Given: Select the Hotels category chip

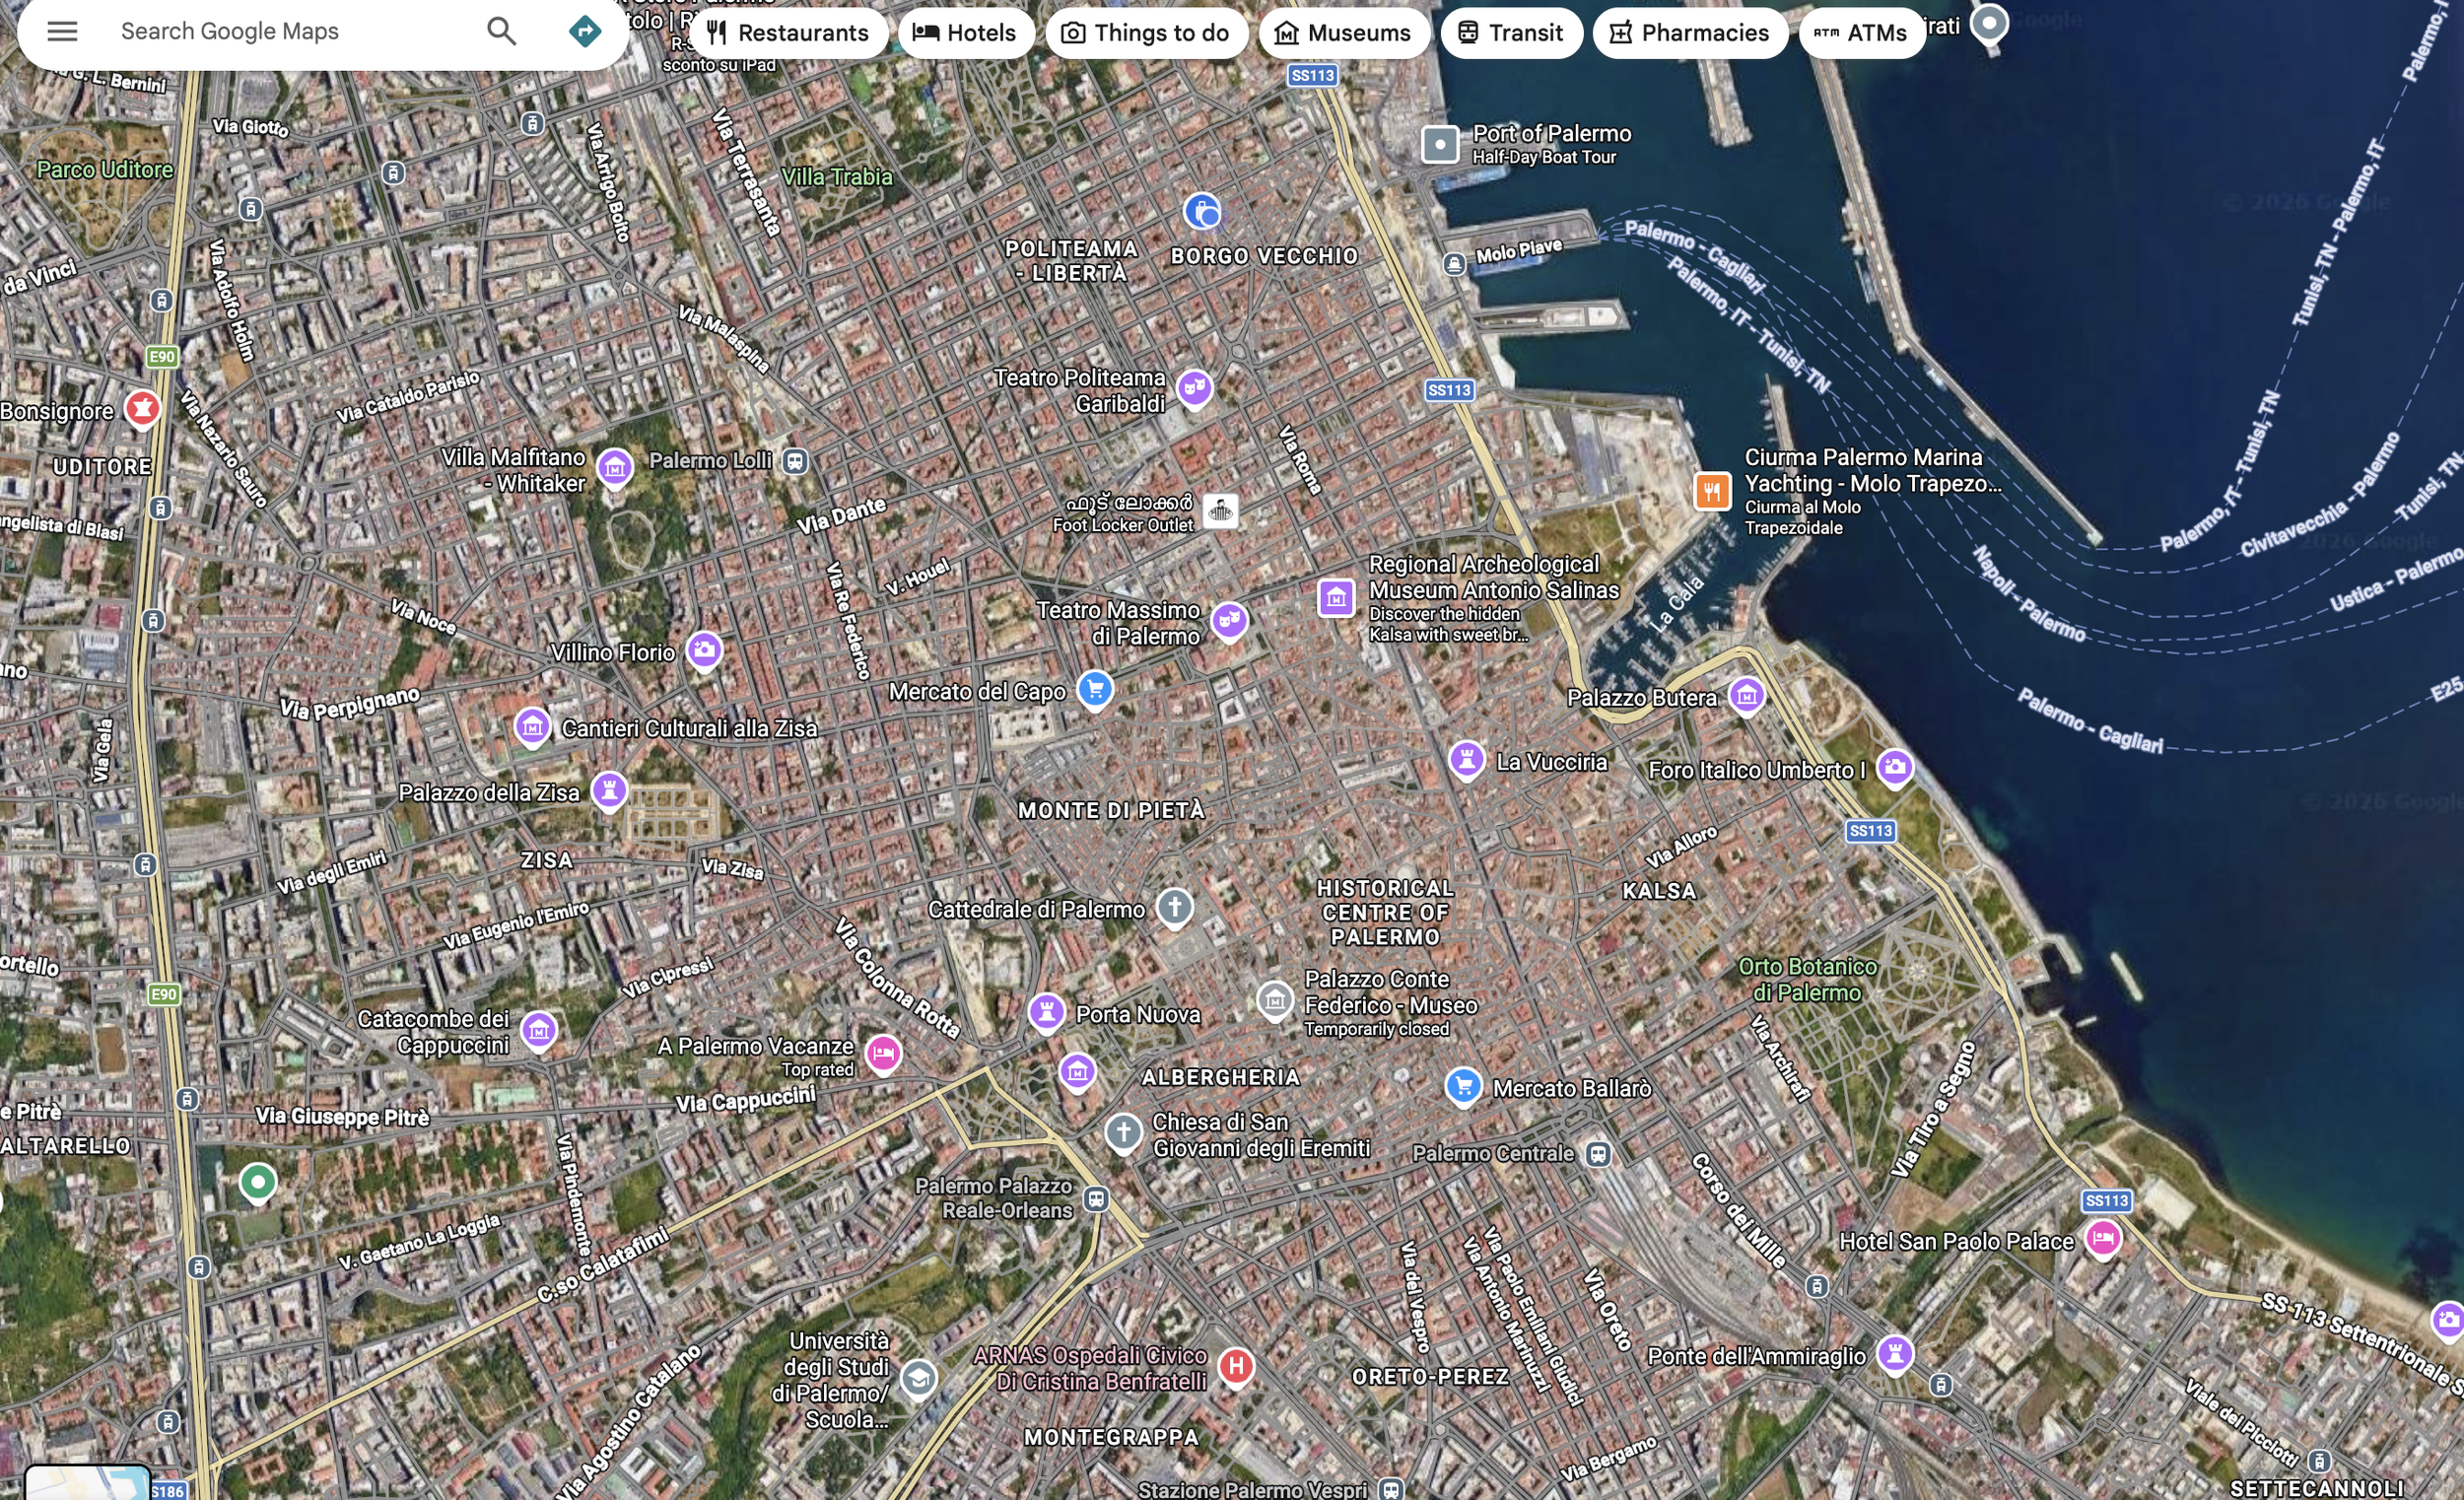Looking at the screenshot, I should click(965, 33).
